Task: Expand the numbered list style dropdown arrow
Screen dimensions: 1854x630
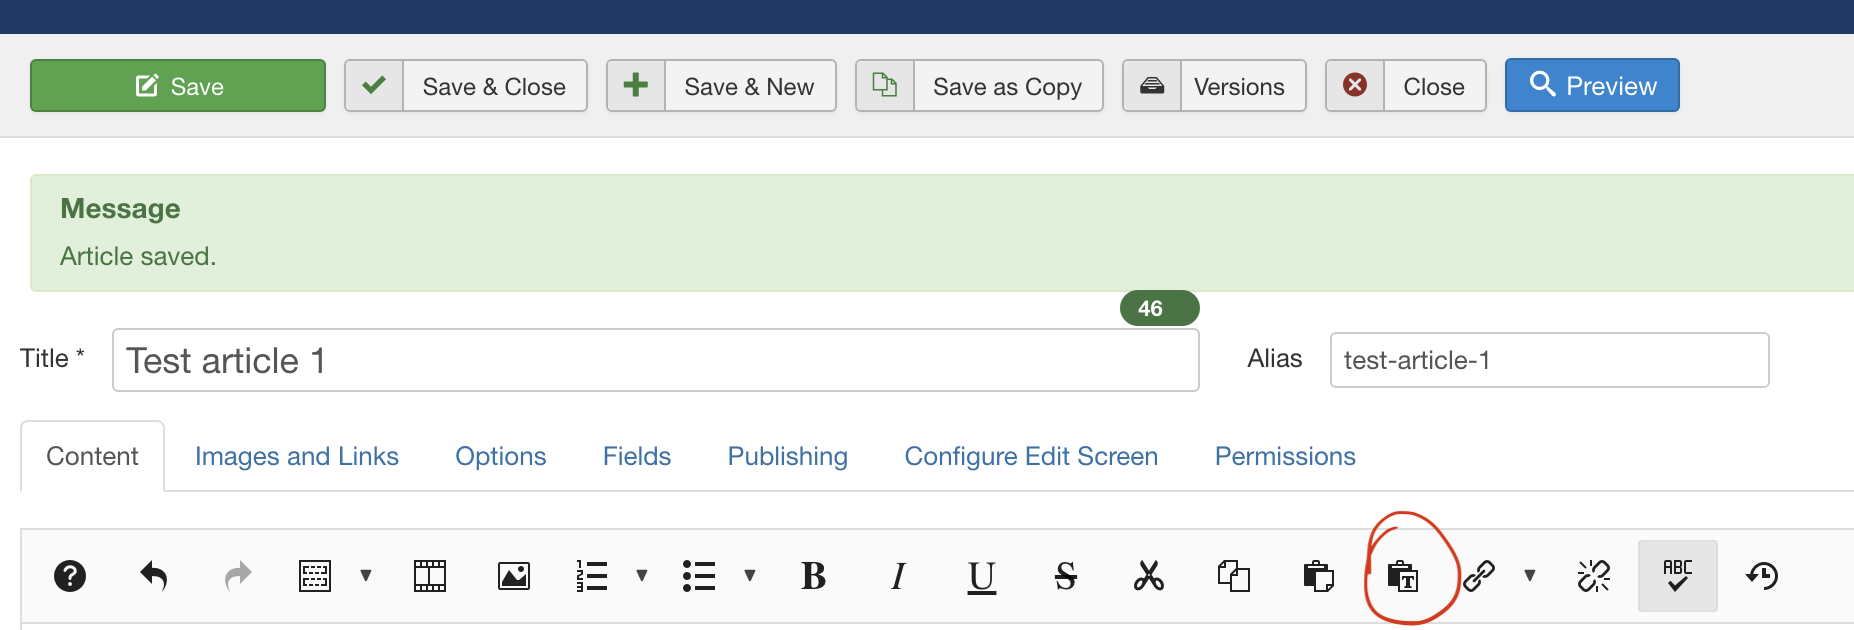Action: (642, 576)
